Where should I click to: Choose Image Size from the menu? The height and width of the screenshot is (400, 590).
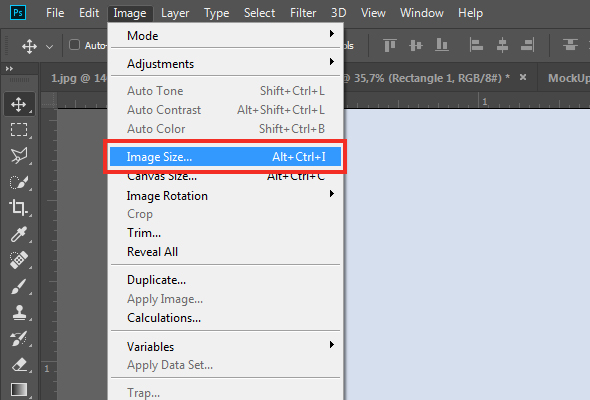click(226, 157)
